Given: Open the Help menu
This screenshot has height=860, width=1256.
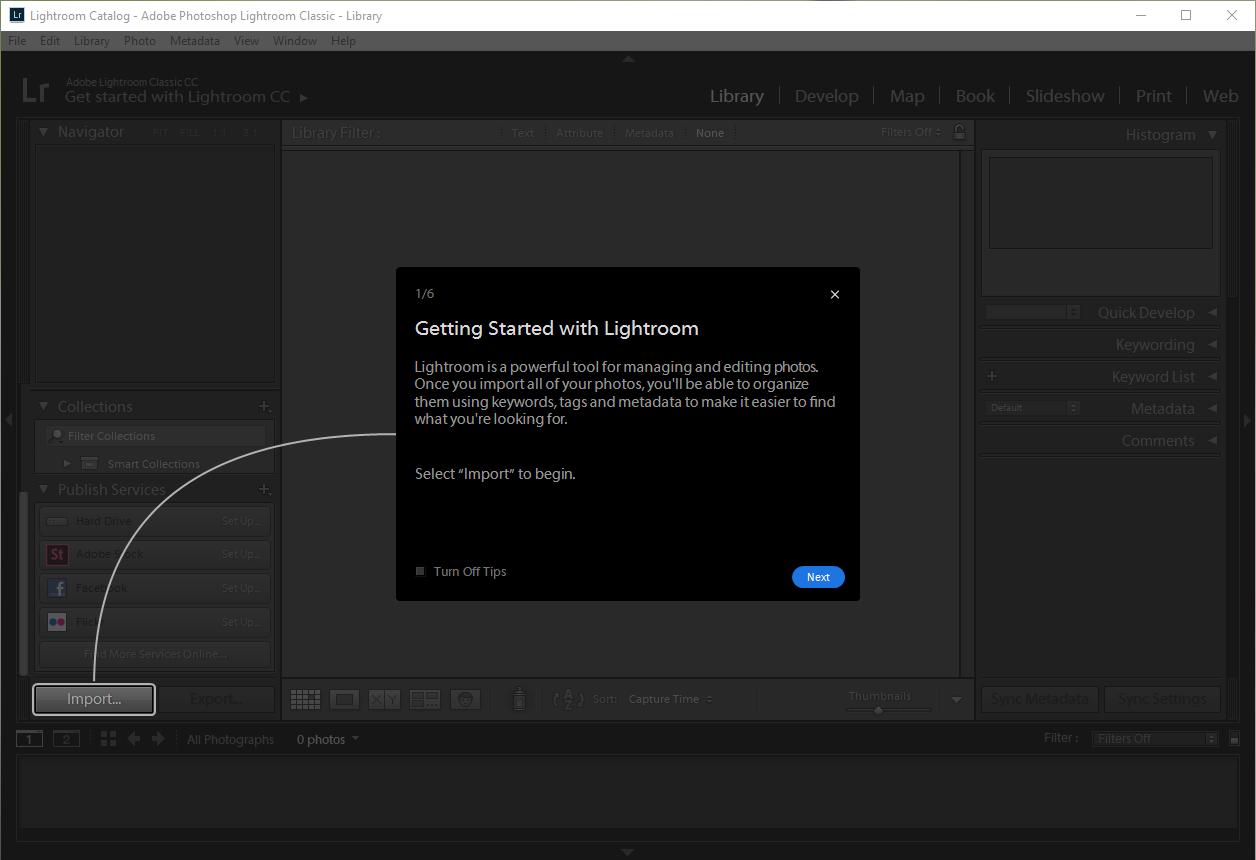Looking at the screenshot, I should [x=343, y=41].
